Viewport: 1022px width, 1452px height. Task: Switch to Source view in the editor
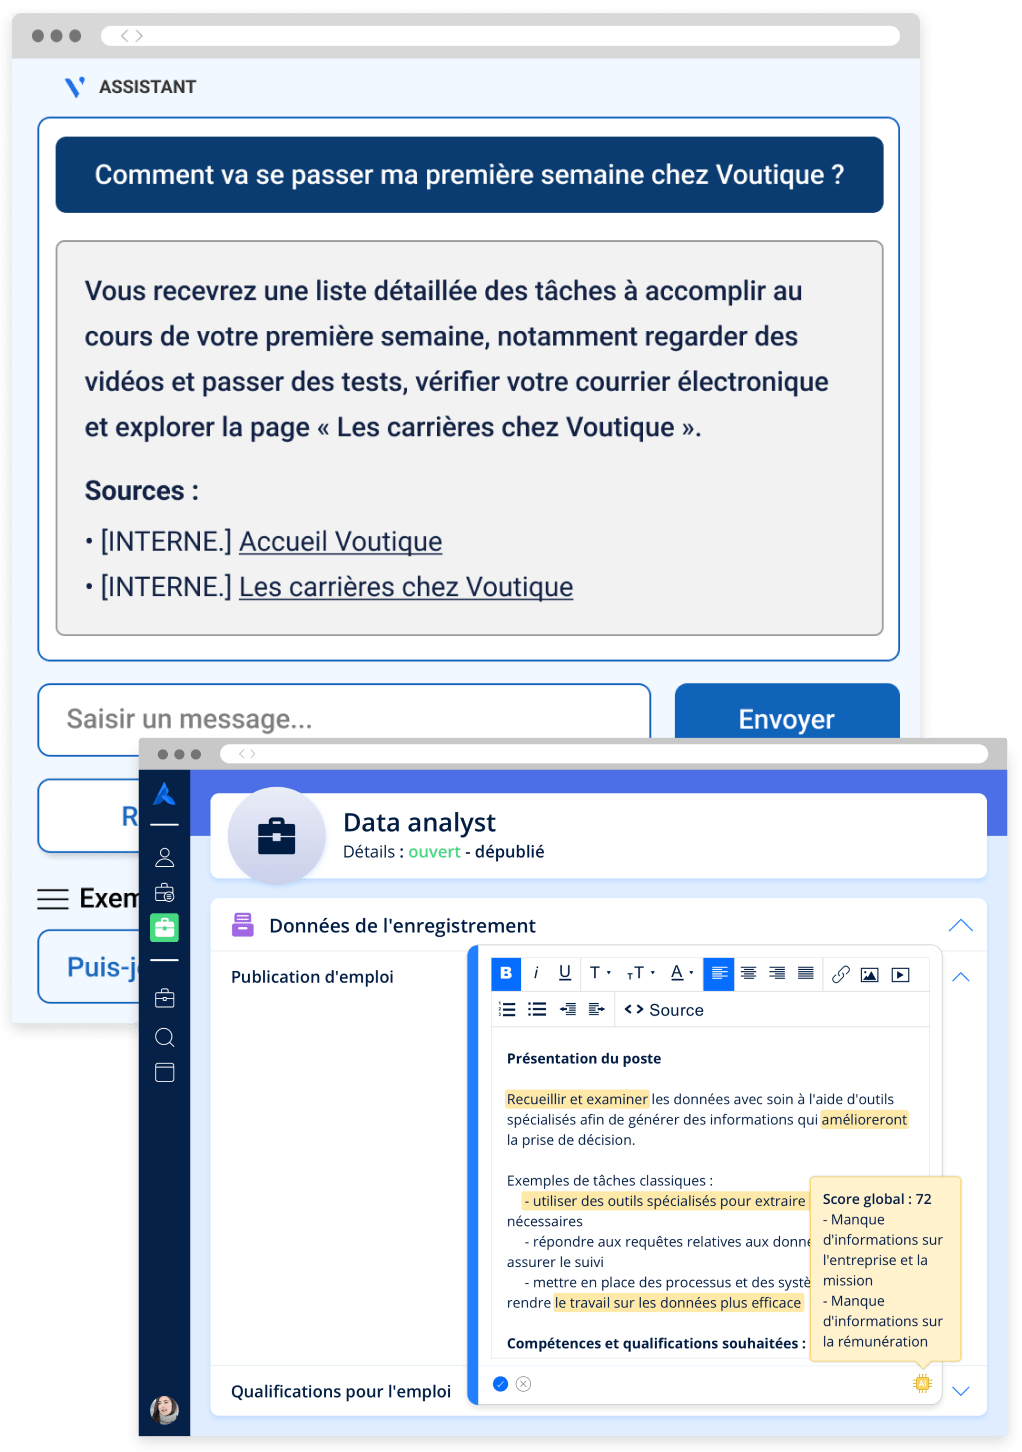[x=664, y=1010]
